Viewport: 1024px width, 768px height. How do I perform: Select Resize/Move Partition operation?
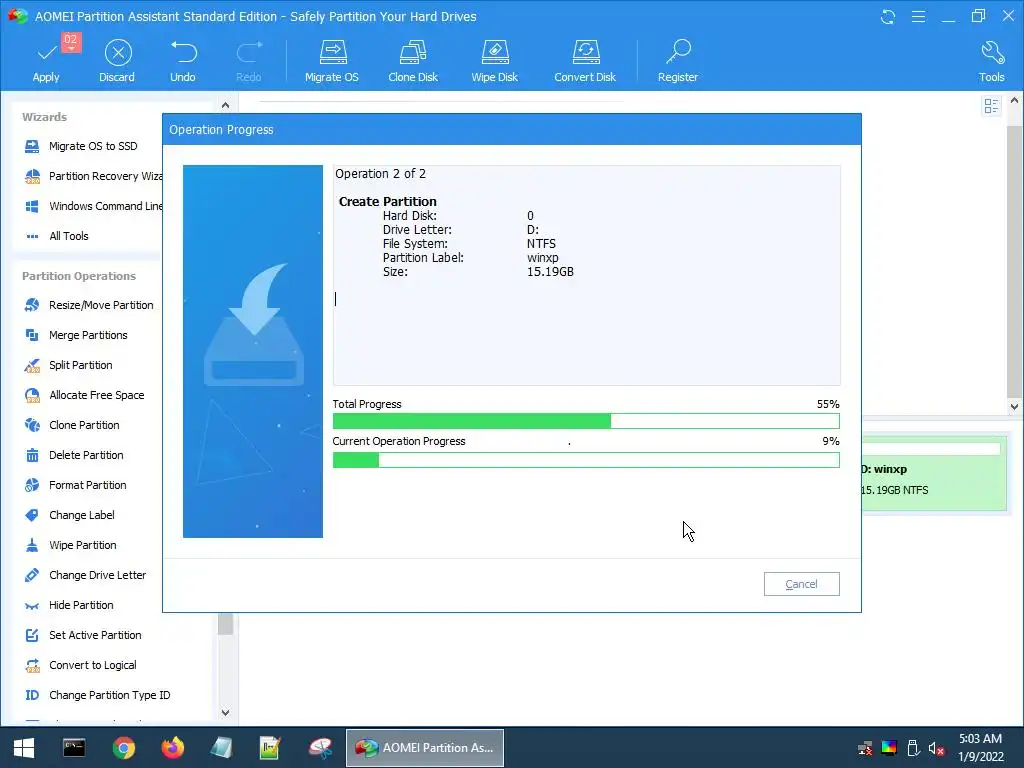pos(89,305)
